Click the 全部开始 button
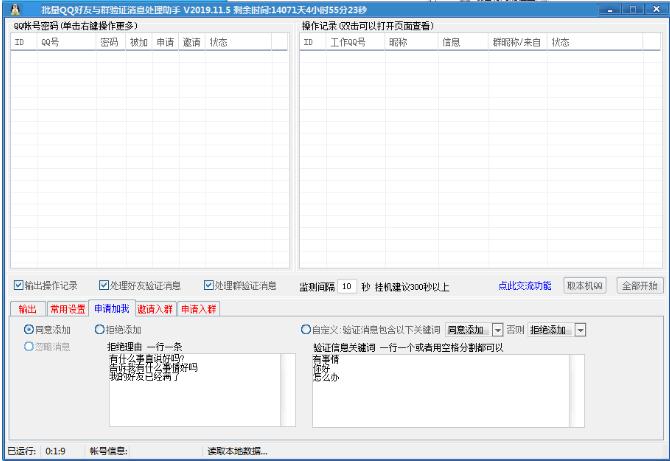This screenshot has width=670, height=461. 640,285
